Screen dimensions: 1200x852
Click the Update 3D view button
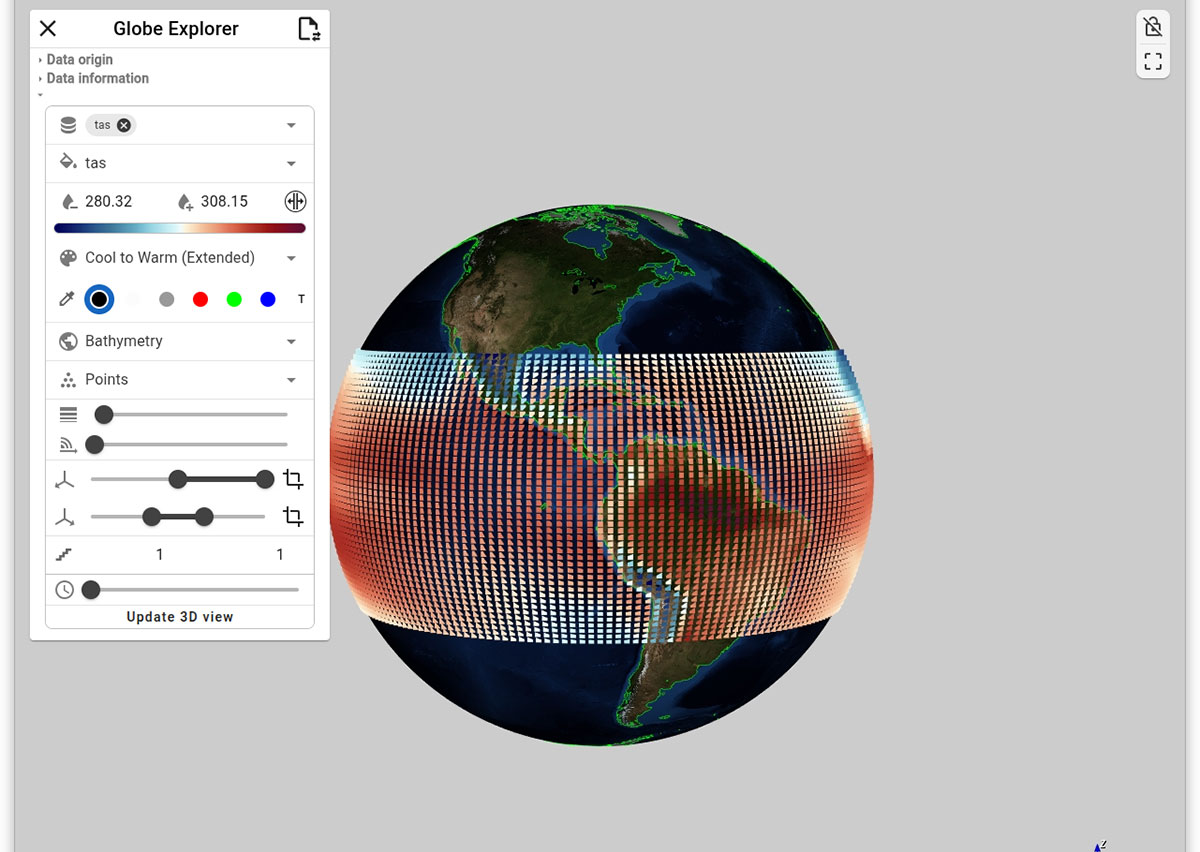pyautogui.click(x=179, y=616)
